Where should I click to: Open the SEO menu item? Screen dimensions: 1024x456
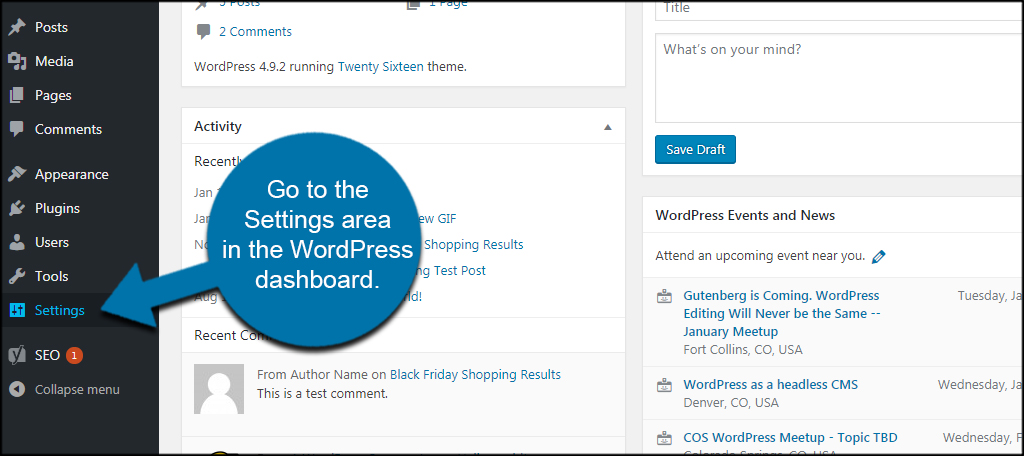click(48, 355)
